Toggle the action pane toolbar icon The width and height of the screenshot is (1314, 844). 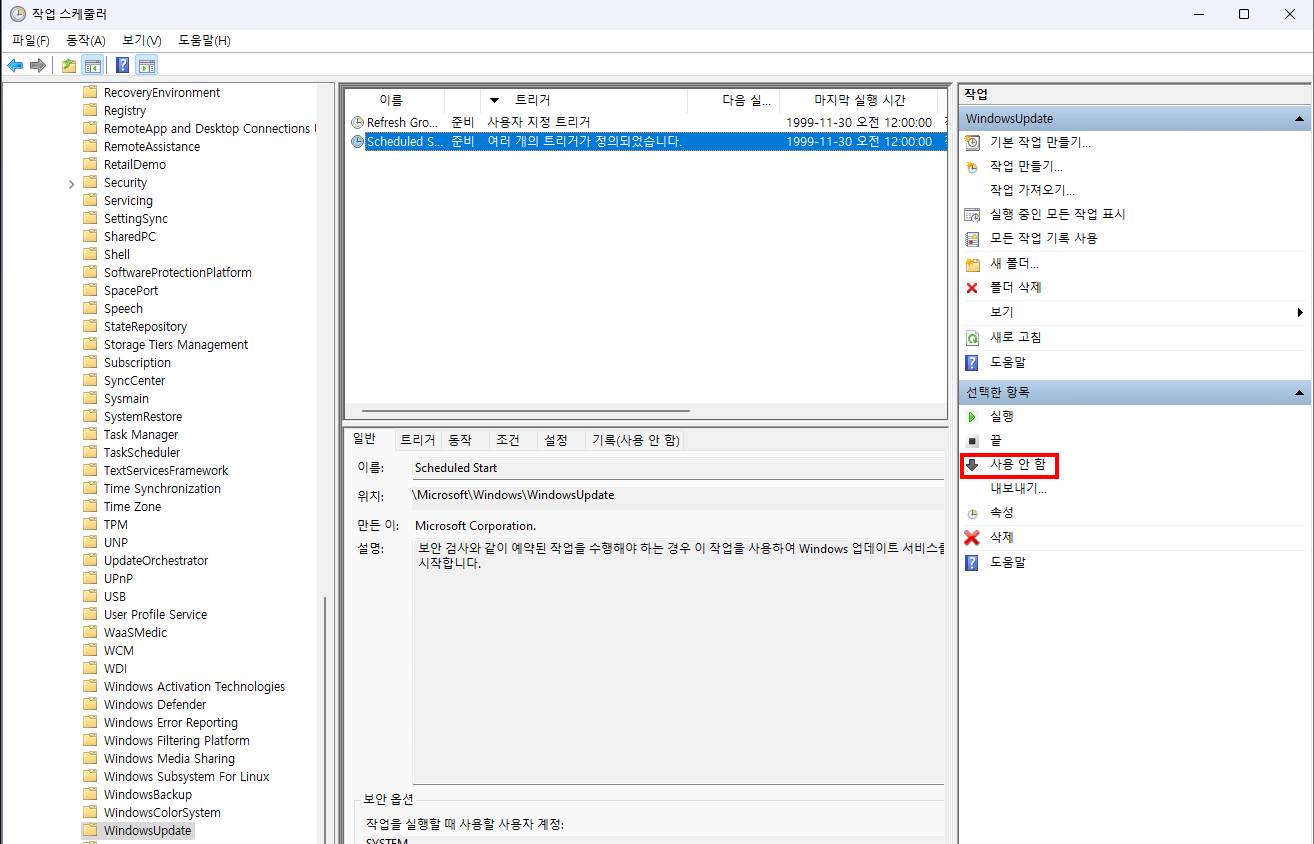[147, 66]
